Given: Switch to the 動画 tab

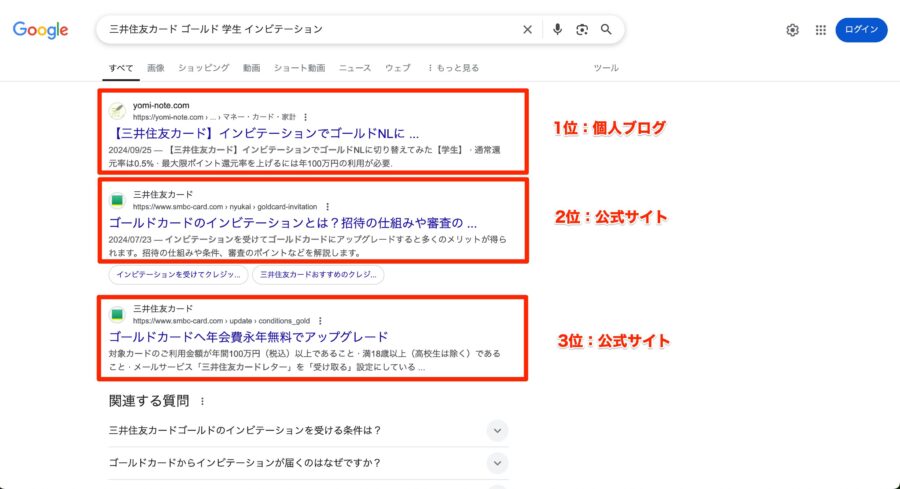Looking at the screenshot, I should point(251,68).
